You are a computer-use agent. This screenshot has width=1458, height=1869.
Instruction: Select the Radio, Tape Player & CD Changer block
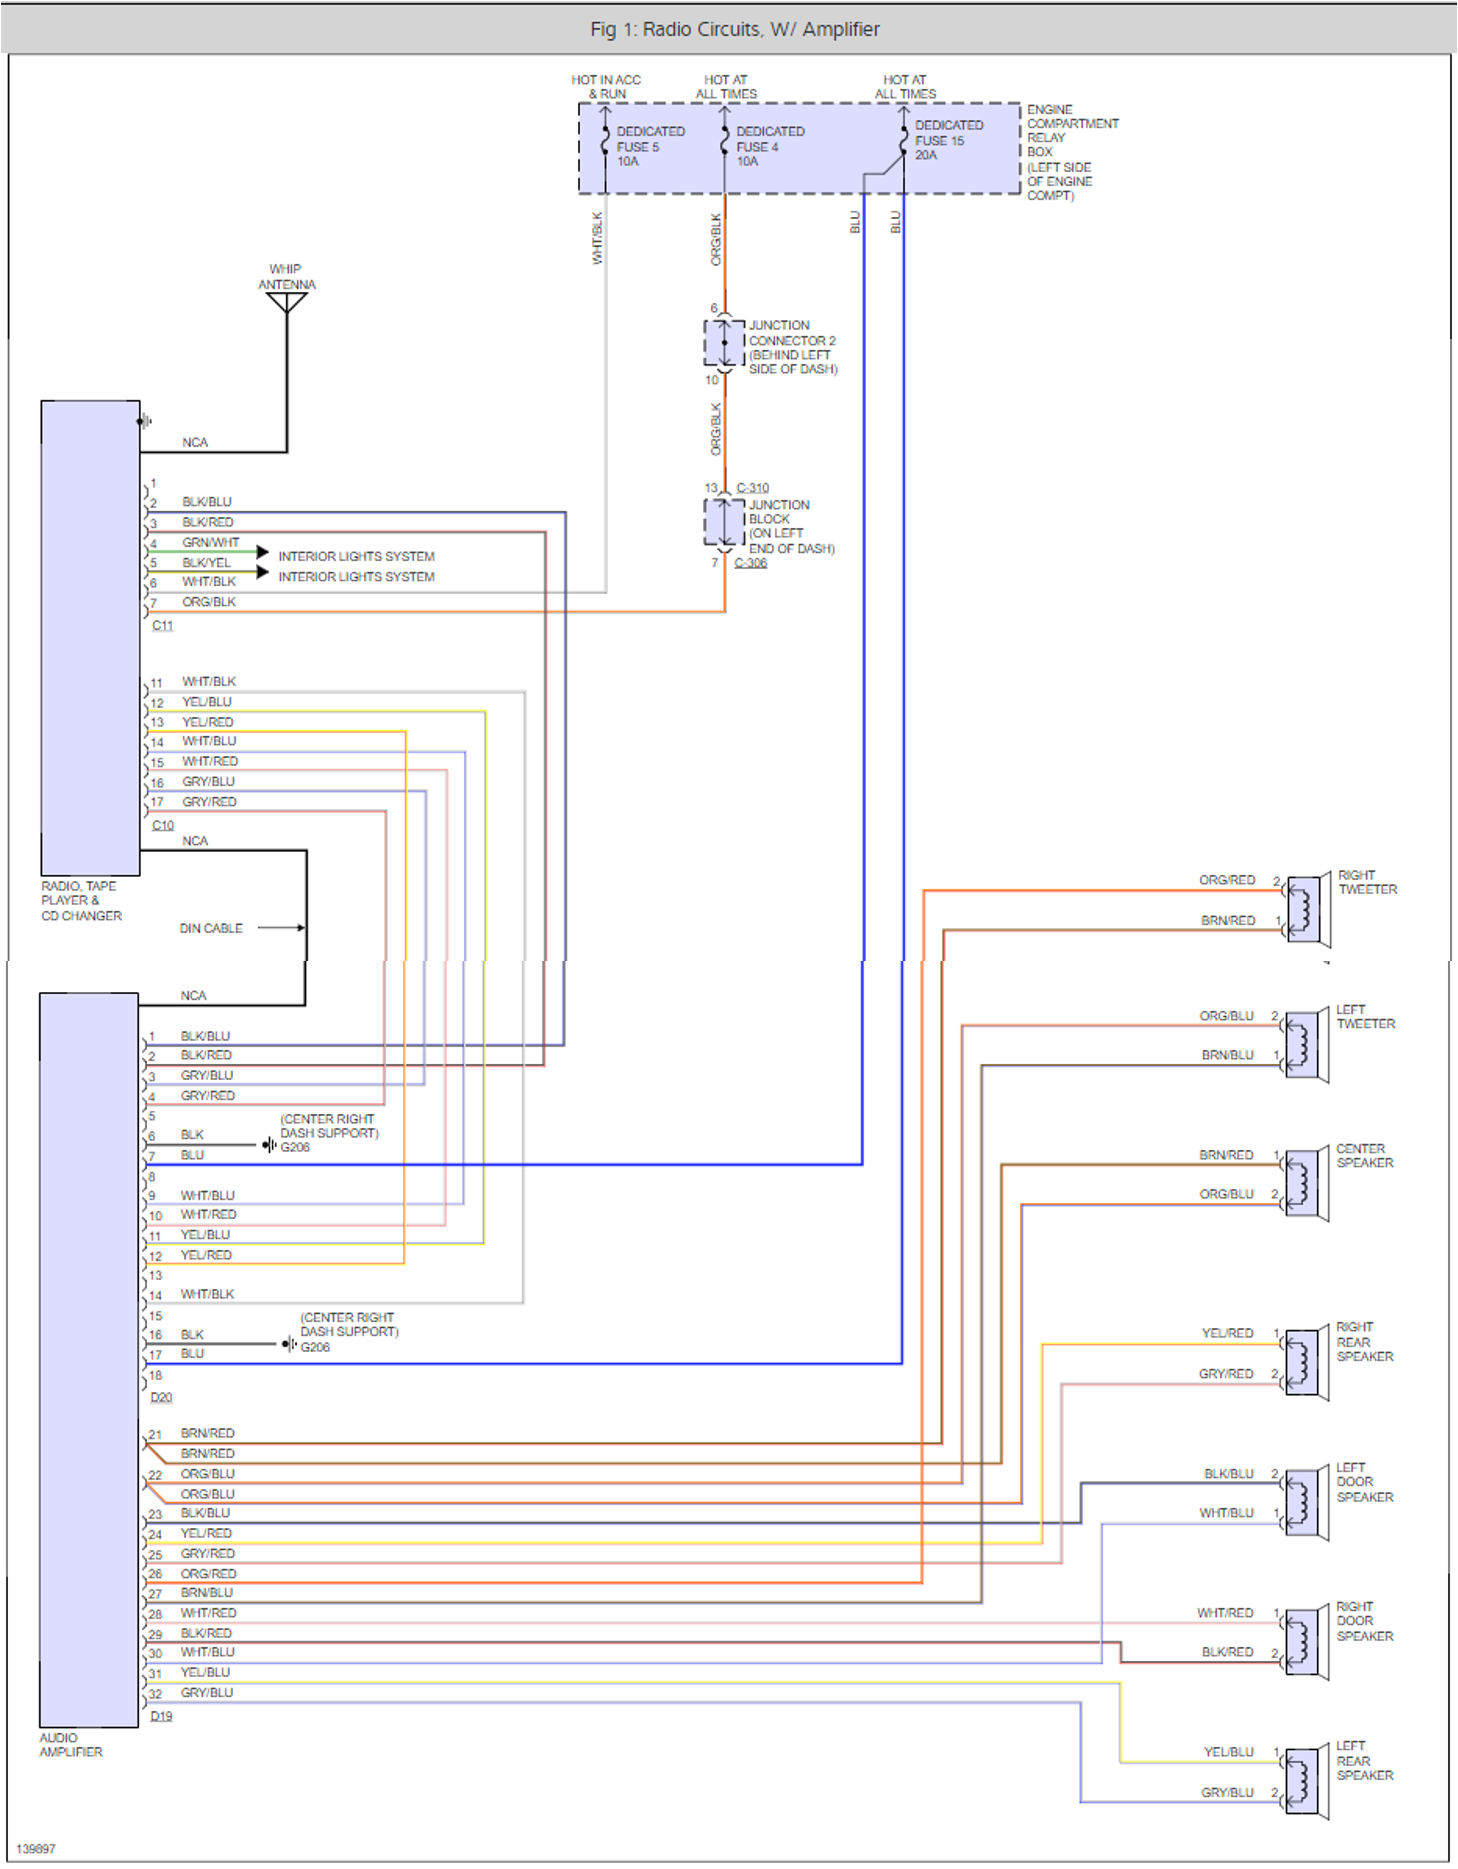(90, 637)
